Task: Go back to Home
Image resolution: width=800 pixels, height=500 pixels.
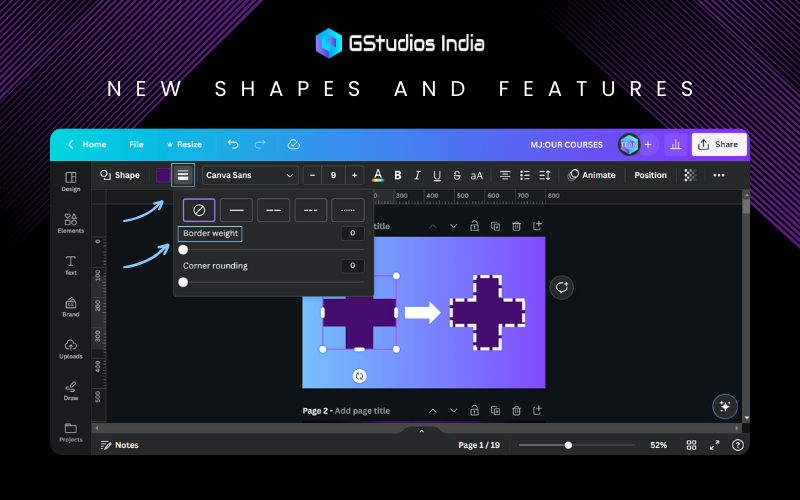Action: [87, 144]
